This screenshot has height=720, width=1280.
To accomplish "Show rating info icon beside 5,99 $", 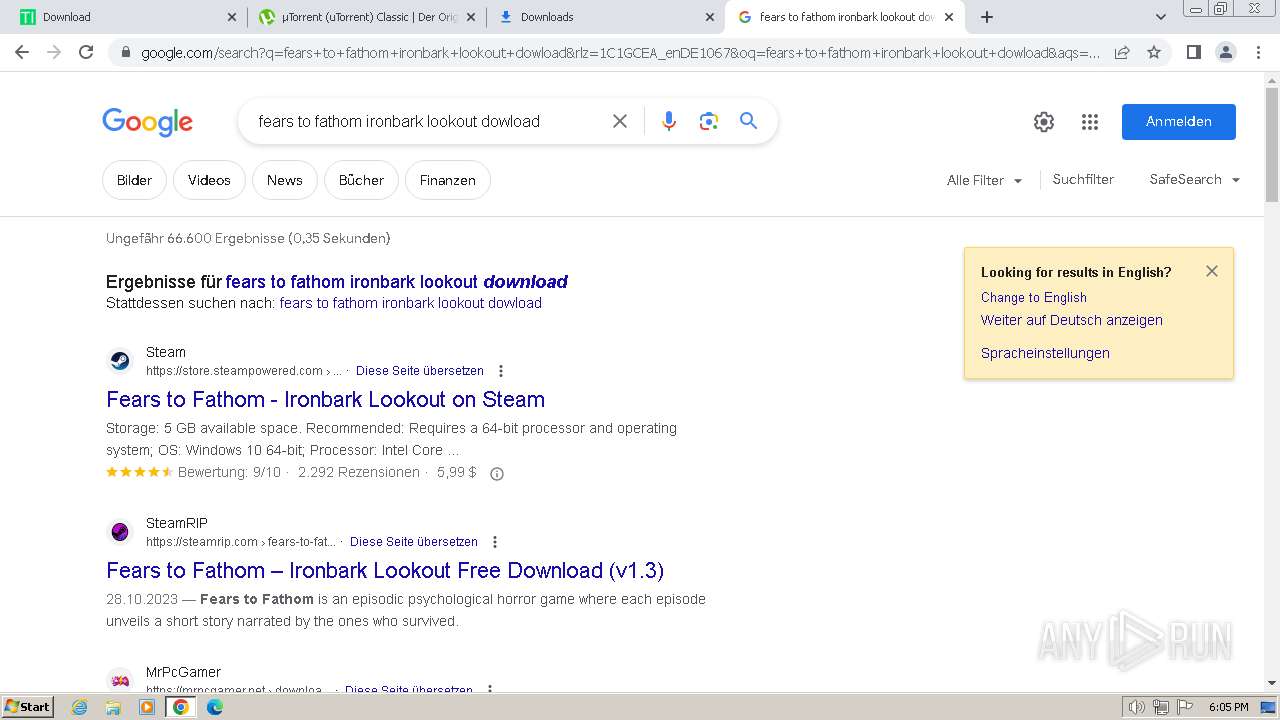I will pyautogui.click(x=497, y=473).
